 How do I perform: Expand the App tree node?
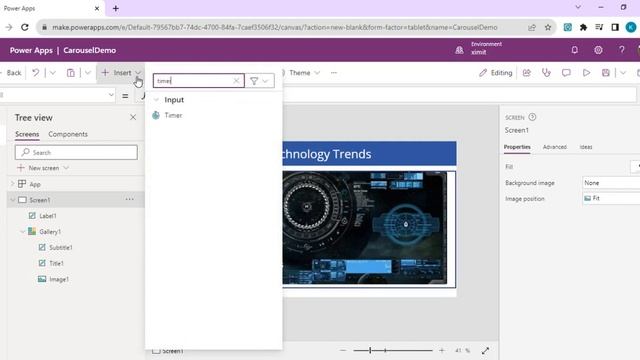(12, 184)
